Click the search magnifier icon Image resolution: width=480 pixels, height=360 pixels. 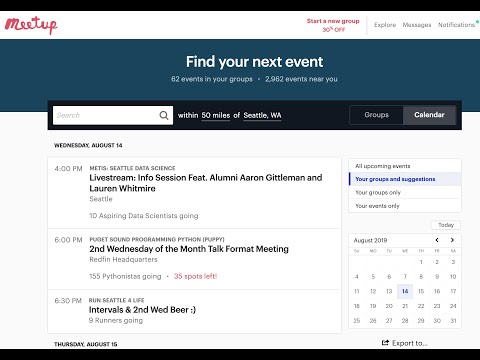pos(164,115)
